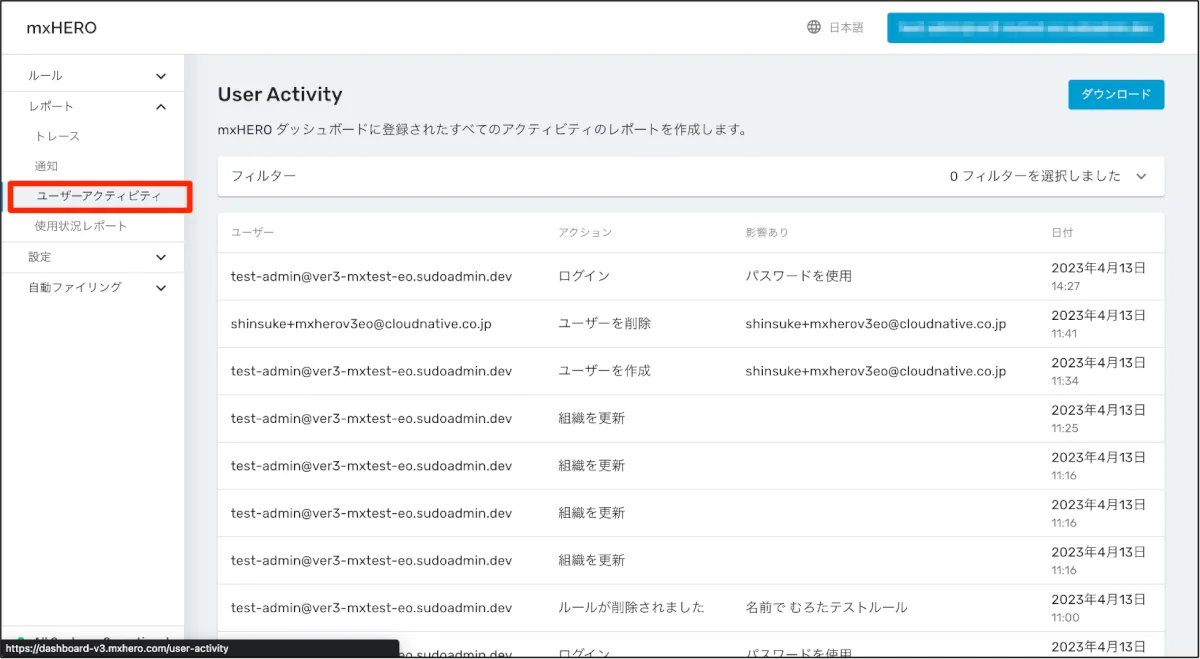Open the フィルター dropdown chevron
Image resolution: width=1200 pixels, height=659 pixels.
pos(1142,176)
